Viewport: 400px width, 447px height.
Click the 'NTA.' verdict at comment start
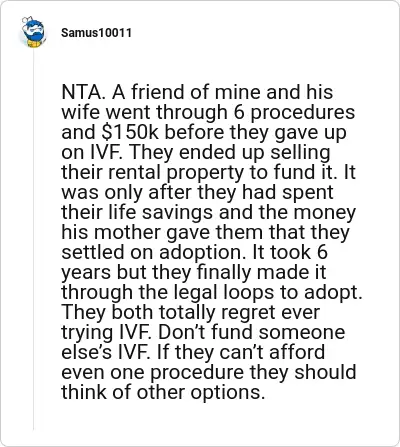click(84, 92)
